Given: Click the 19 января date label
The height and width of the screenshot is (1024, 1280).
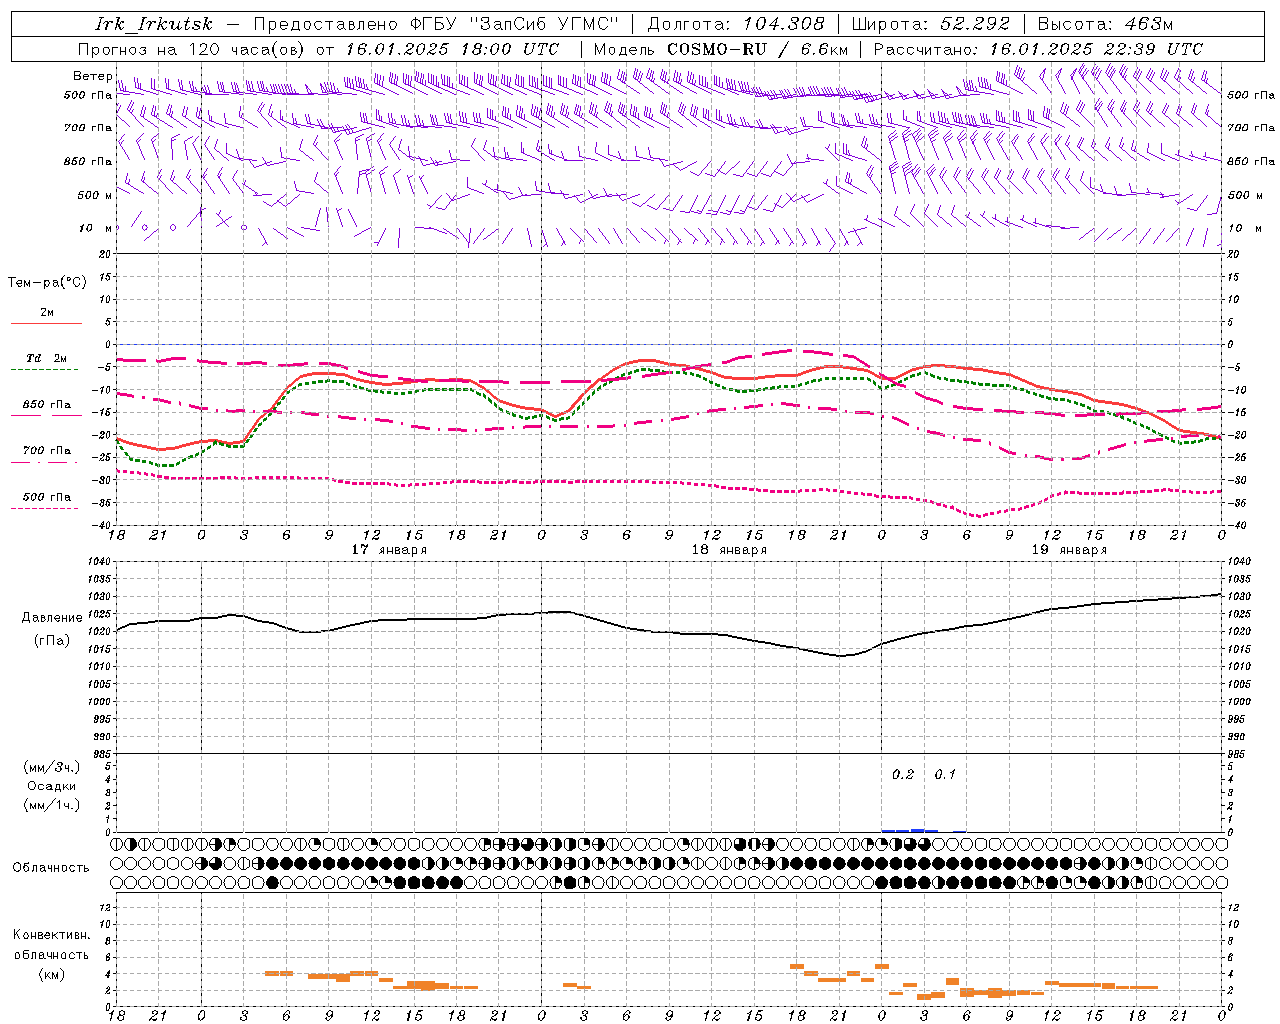Looking at the screenshot, I should (1069, 550).
